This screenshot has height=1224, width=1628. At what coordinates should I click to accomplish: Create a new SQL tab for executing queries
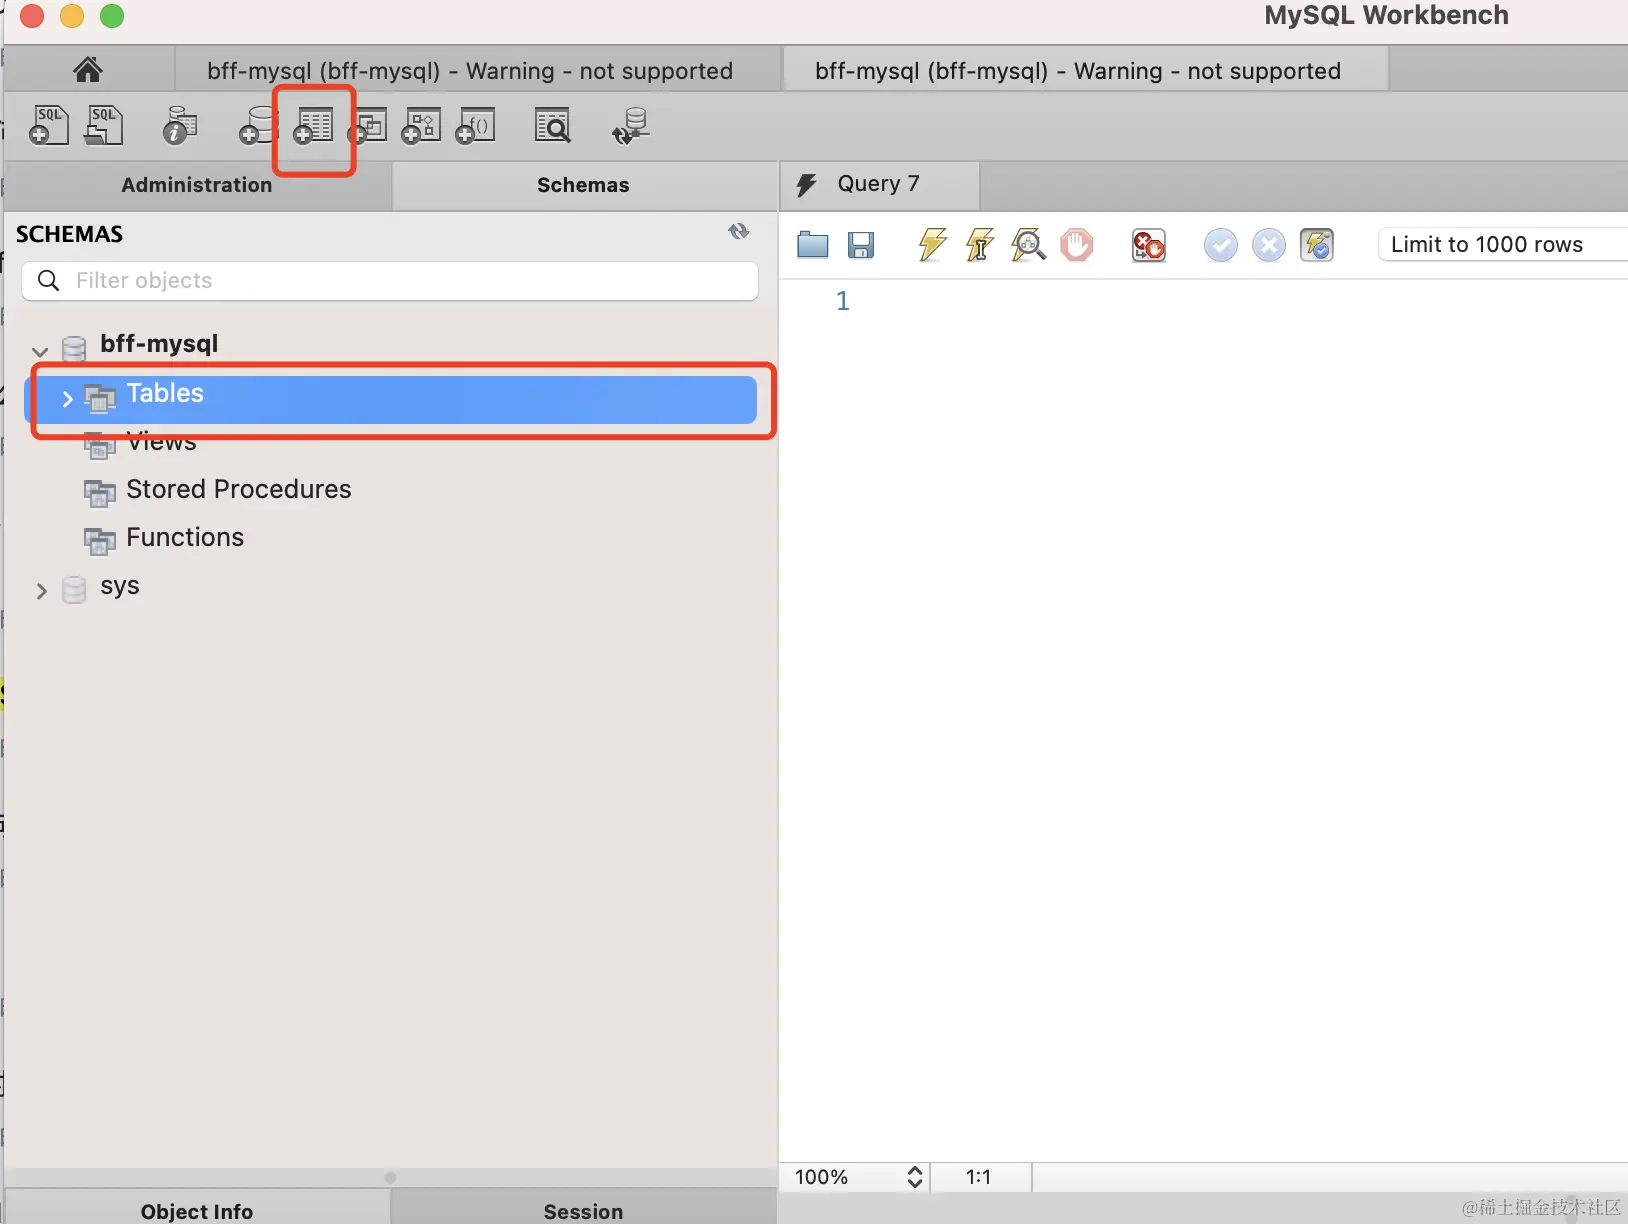click(48, 126)
